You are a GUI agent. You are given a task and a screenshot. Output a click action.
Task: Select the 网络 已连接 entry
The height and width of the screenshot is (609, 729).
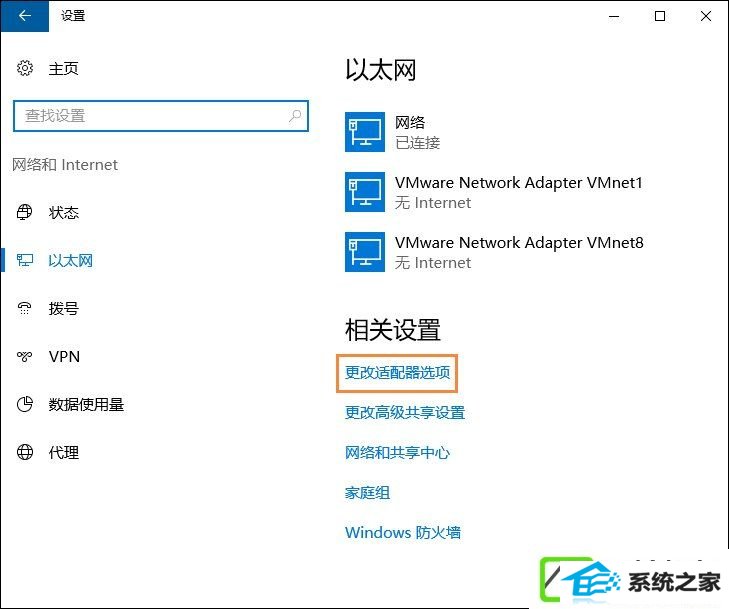pyautogui.click(x=392, y=132)
